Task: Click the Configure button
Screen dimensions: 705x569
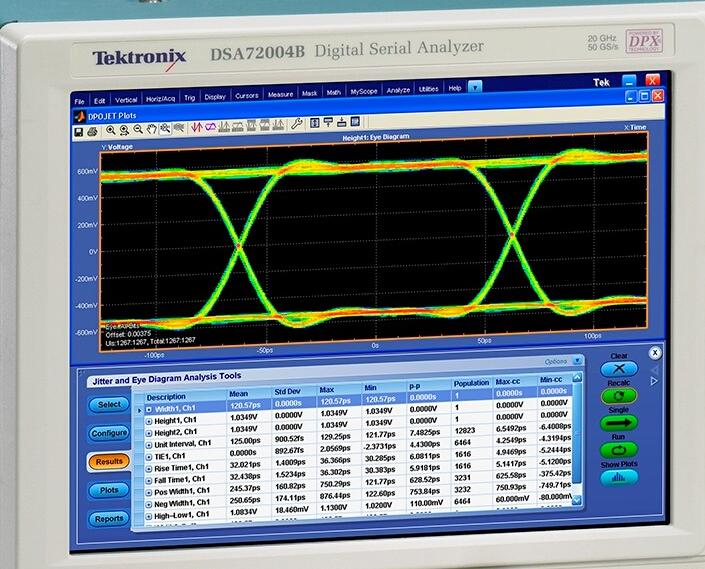Action: [108, 433]
